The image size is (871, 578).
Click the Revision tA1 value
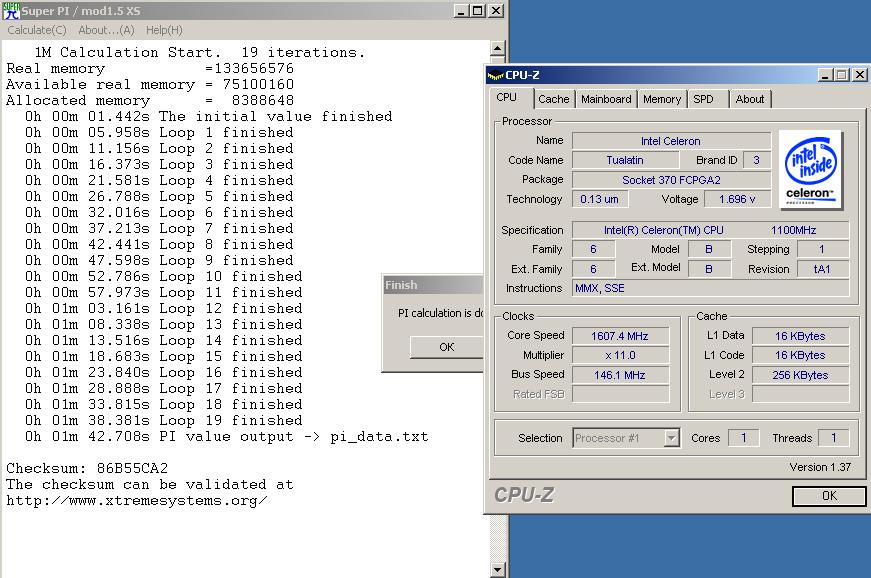(823, 269)
